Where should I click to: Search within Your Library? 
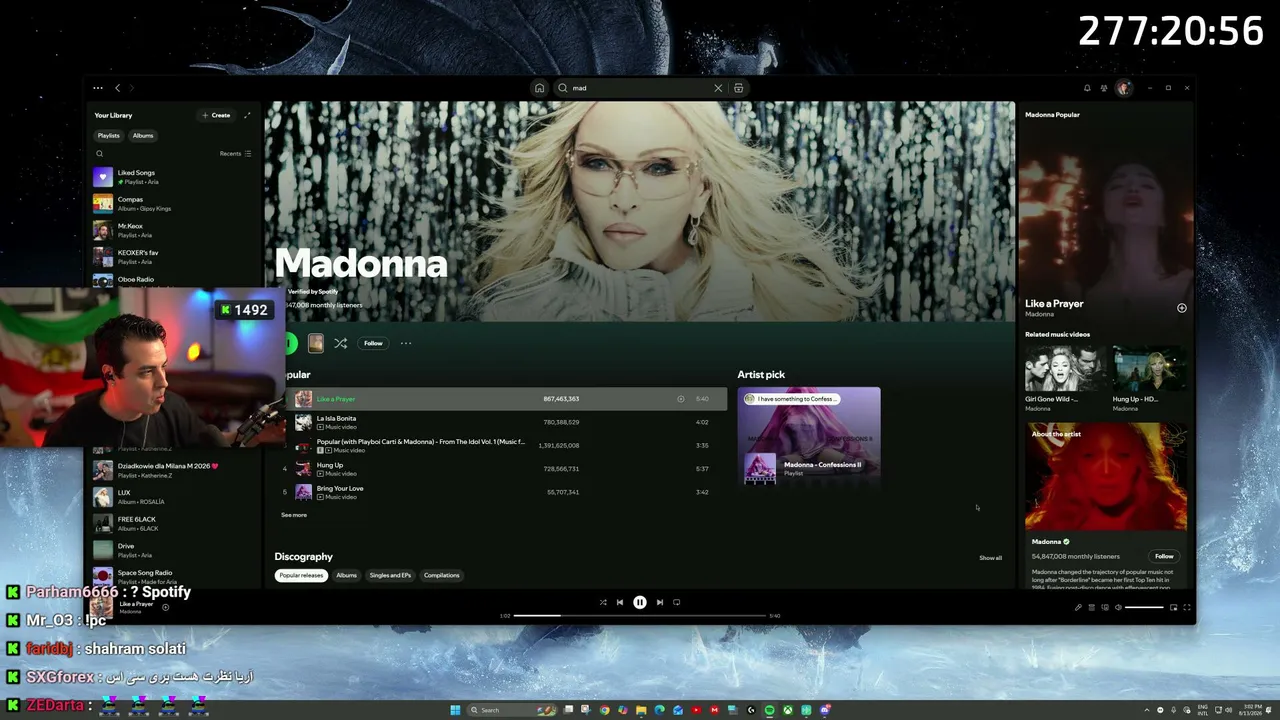pyautogui.click(x=99, y=154)
